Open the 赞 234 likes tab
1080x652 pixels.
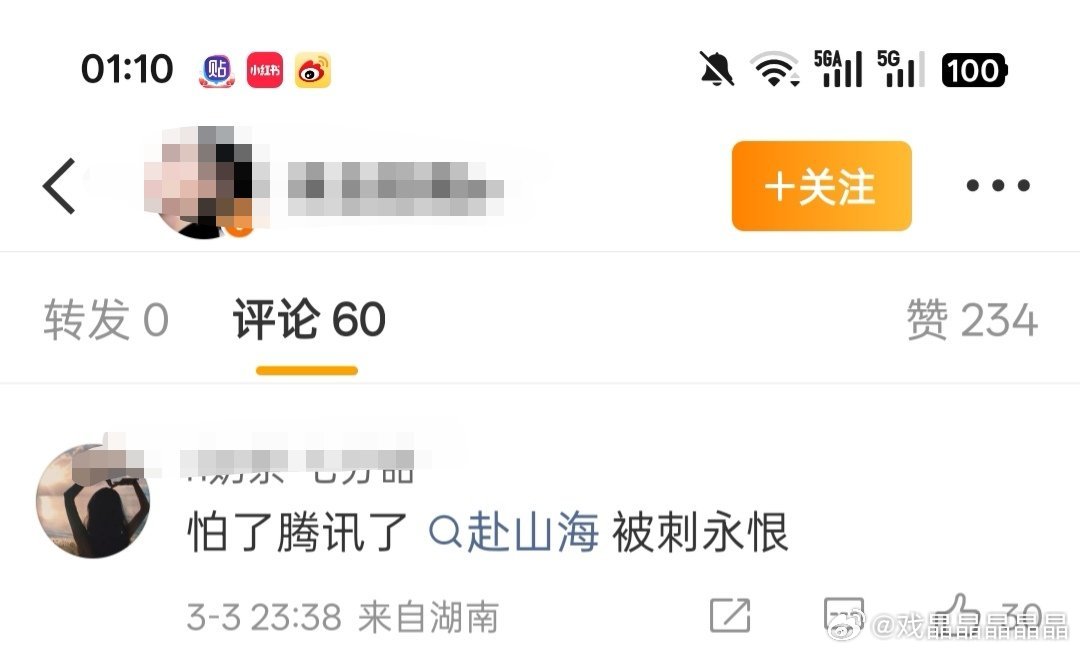coord(972,320)
